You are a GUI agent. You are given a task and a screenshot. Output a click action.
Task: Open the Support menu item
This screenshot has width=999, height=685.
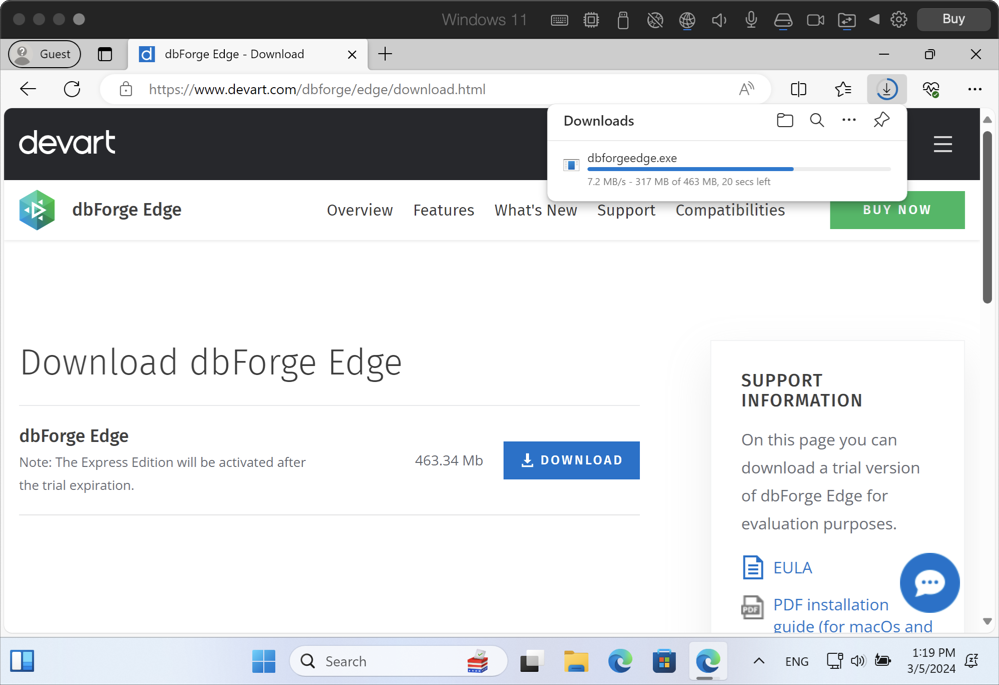point(626,210)
